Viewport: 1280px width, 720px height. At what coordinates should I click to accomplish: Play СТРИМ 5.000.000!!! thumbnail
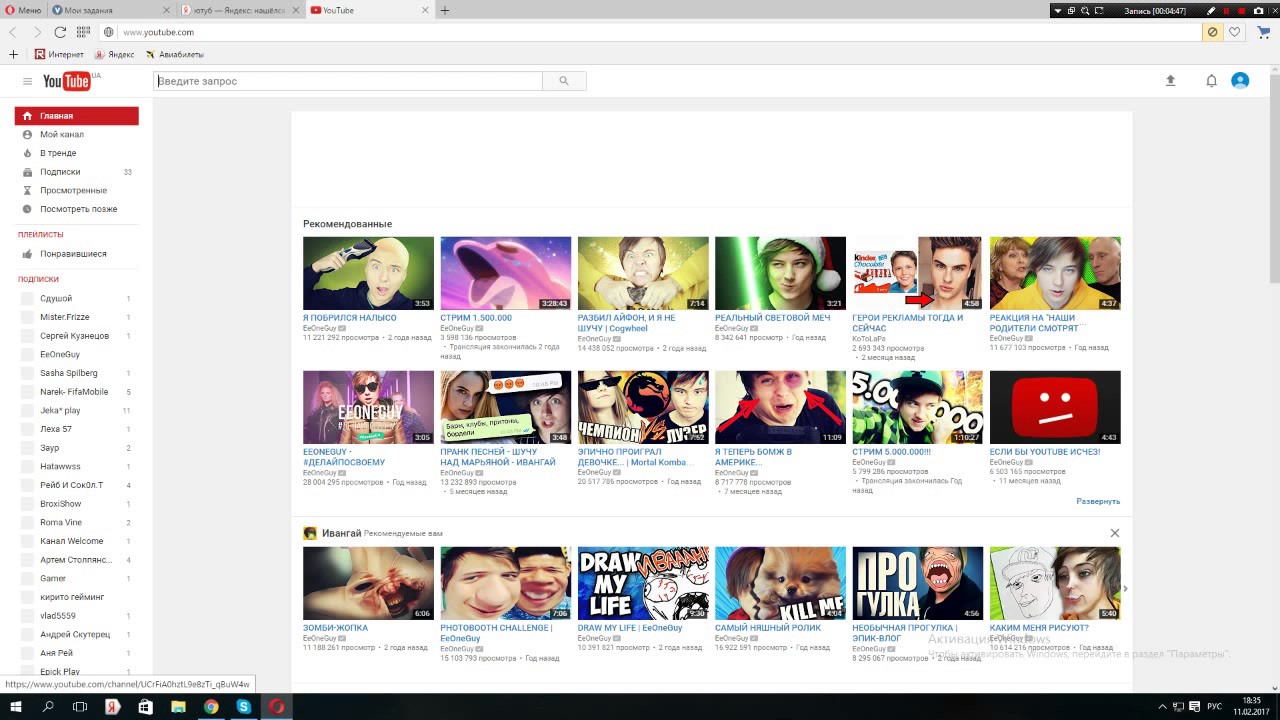tap(918, 407)
